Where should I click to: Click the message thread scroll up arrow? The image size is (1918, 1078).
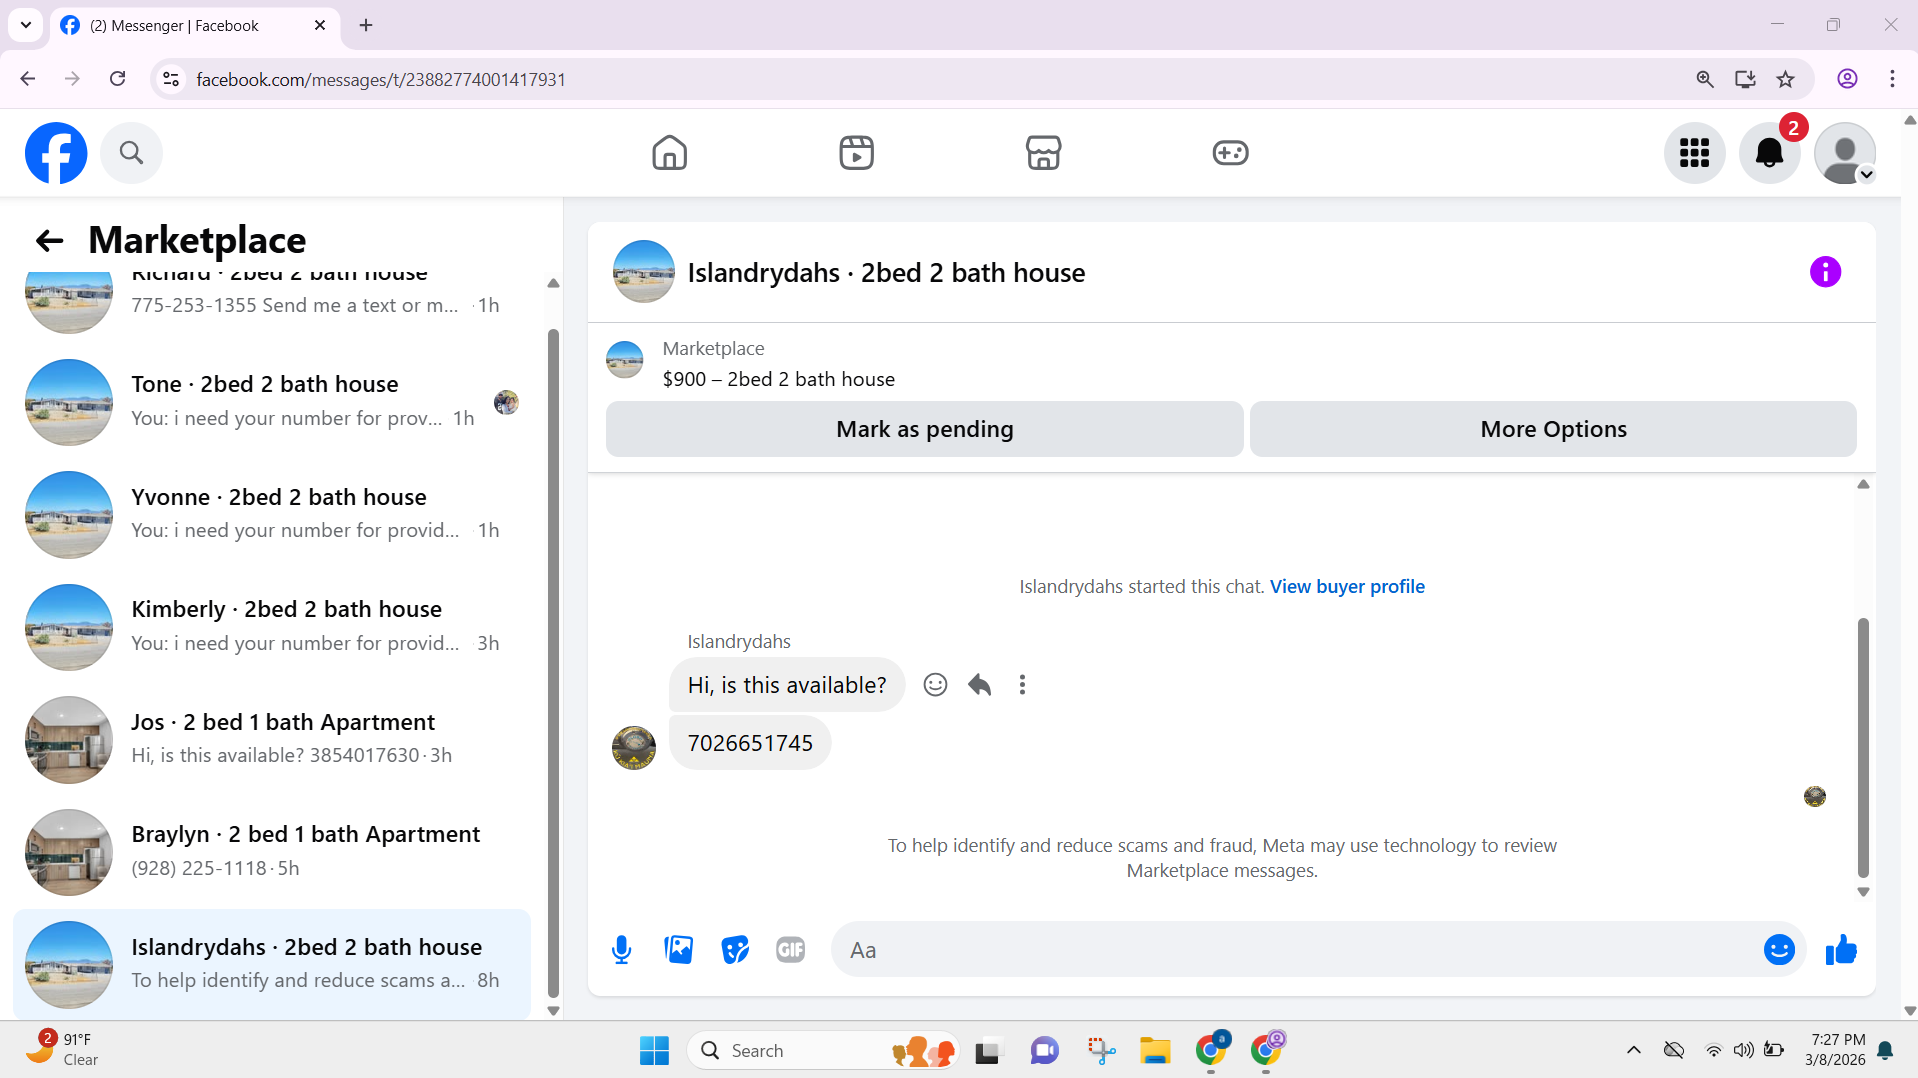1863,484
